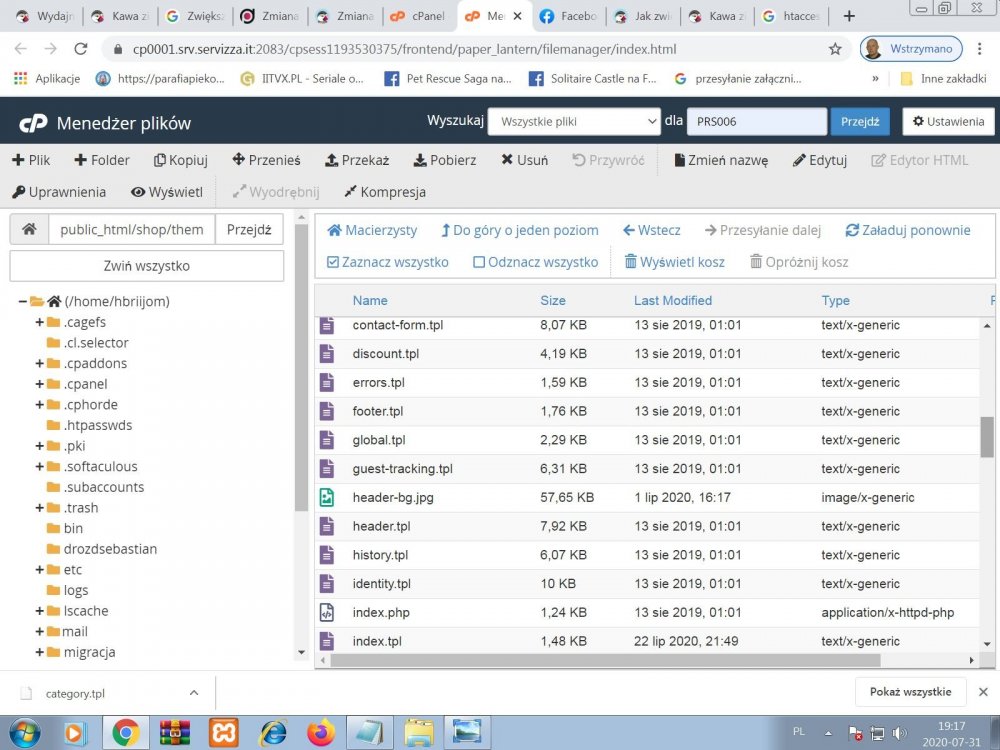
Task: Click Przejdź next to path field
Action: tap(249, 230)
